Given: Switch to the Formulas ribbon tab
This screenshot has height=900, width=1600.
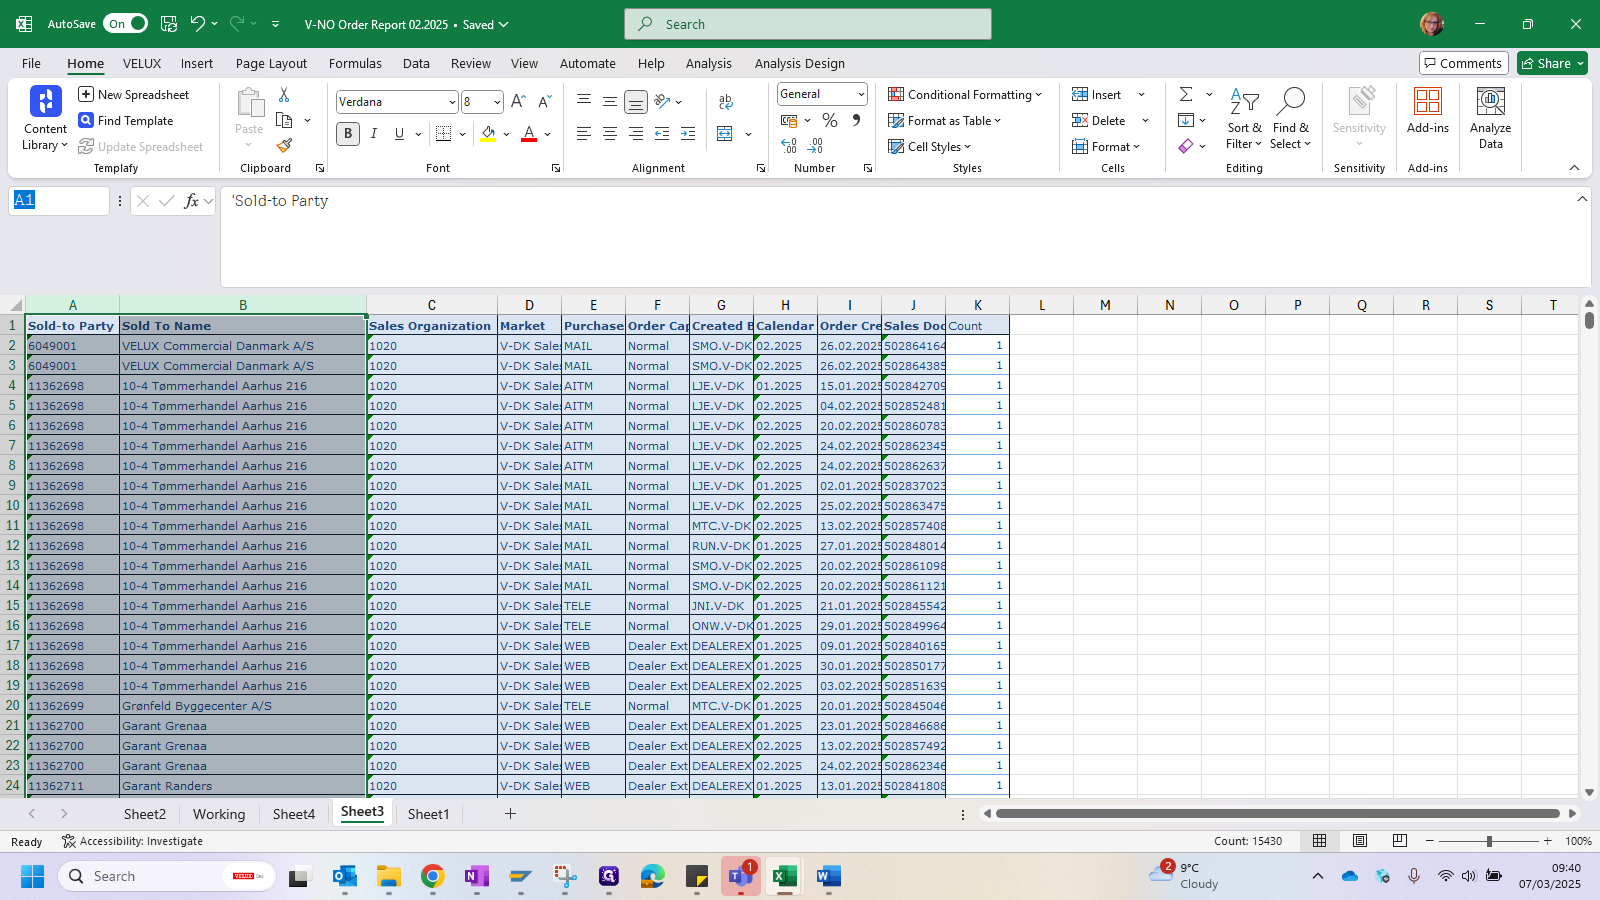Looking at the screenshot, I should click(x=355, y=63).
